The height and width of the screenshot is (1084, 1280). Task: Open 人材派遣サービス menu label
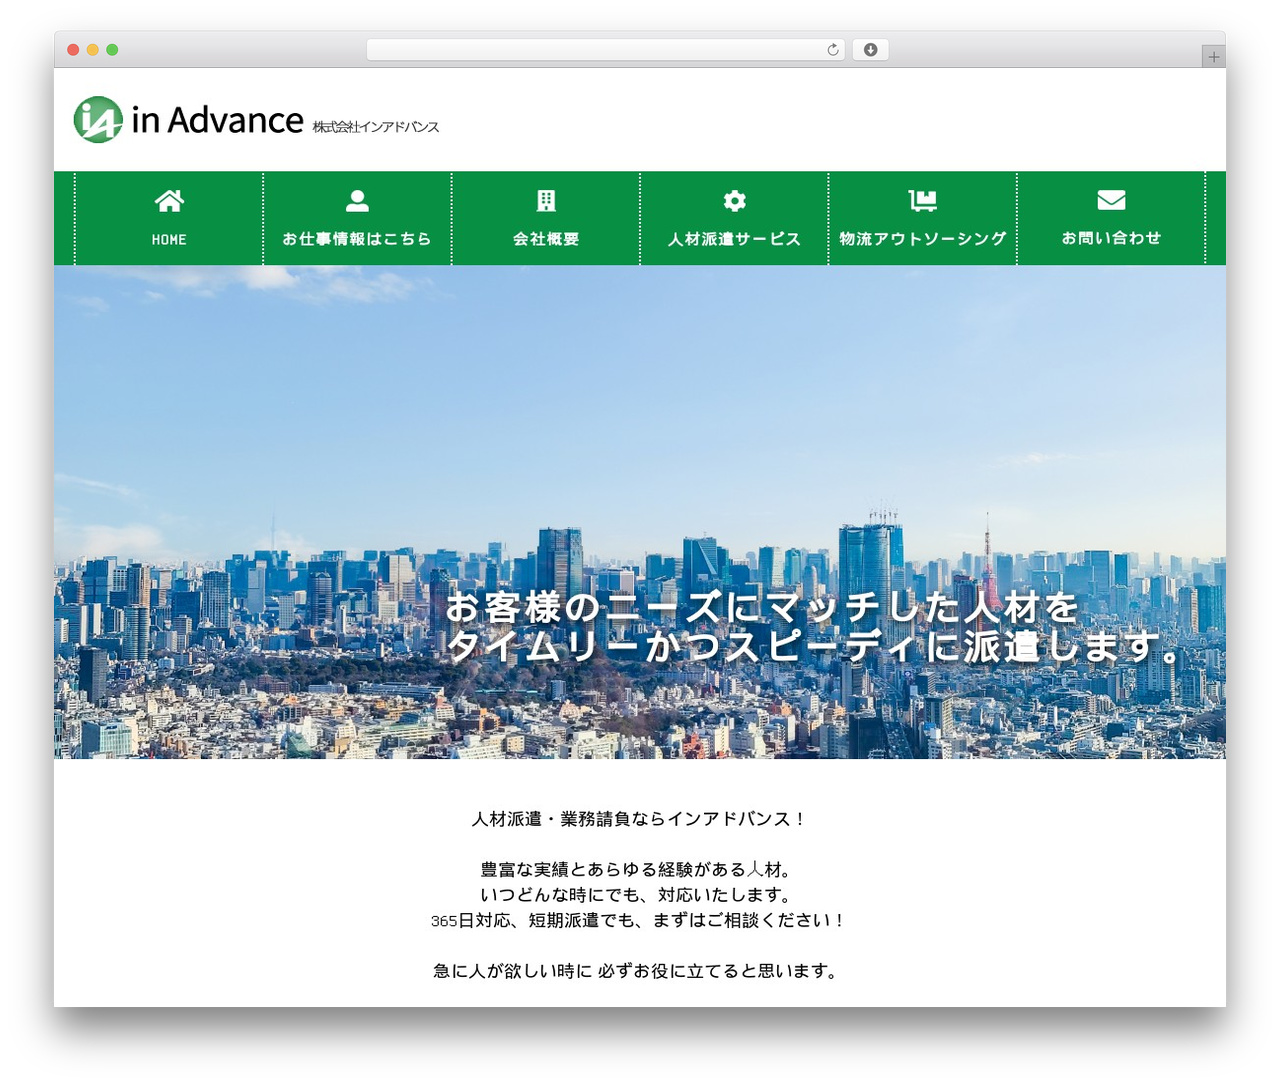pyautogui.click(x=735, y=239)
